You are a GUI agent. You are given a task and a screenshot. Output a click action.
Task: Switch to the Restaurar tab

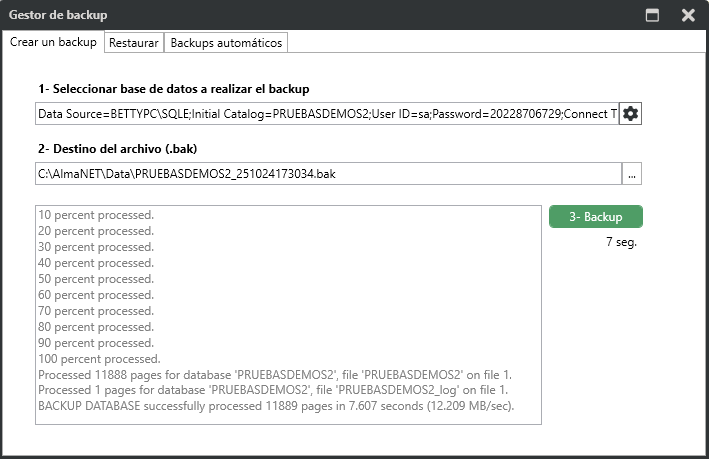pyautogui.click(x=133, y=43)
